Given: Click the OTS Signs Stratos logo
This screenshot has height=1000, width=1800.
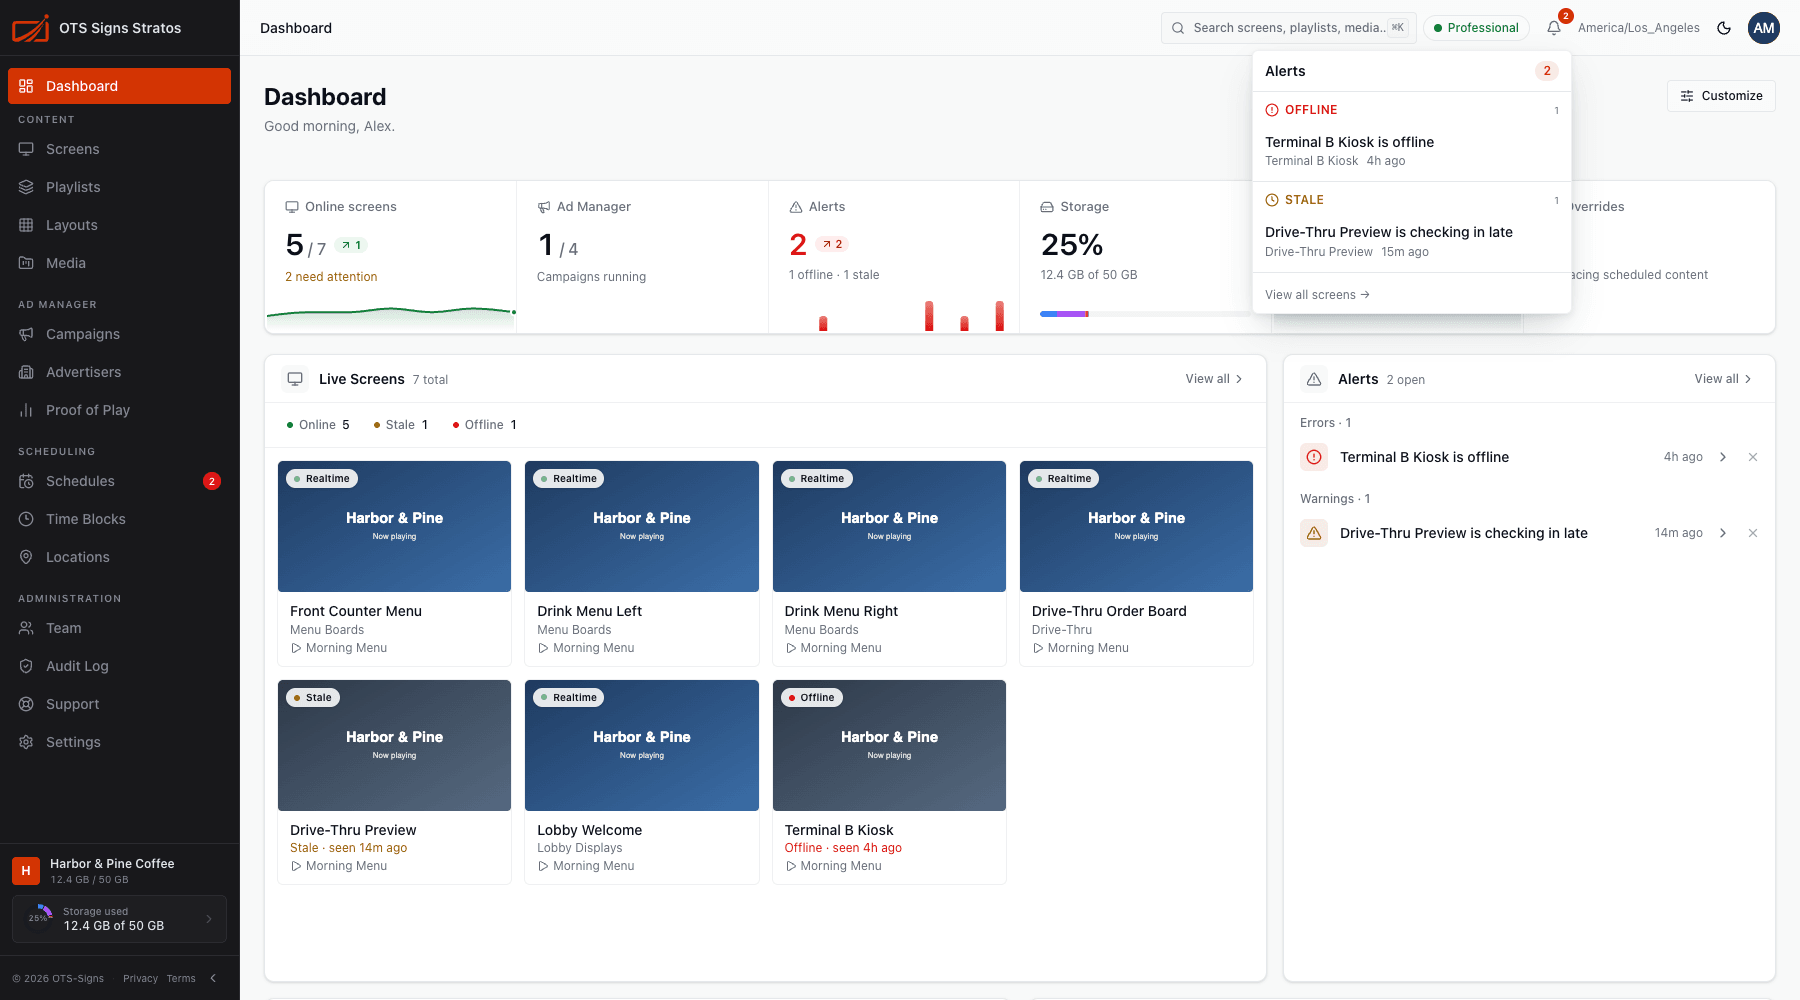Looking at the screenshot, I should click(97, 28).
